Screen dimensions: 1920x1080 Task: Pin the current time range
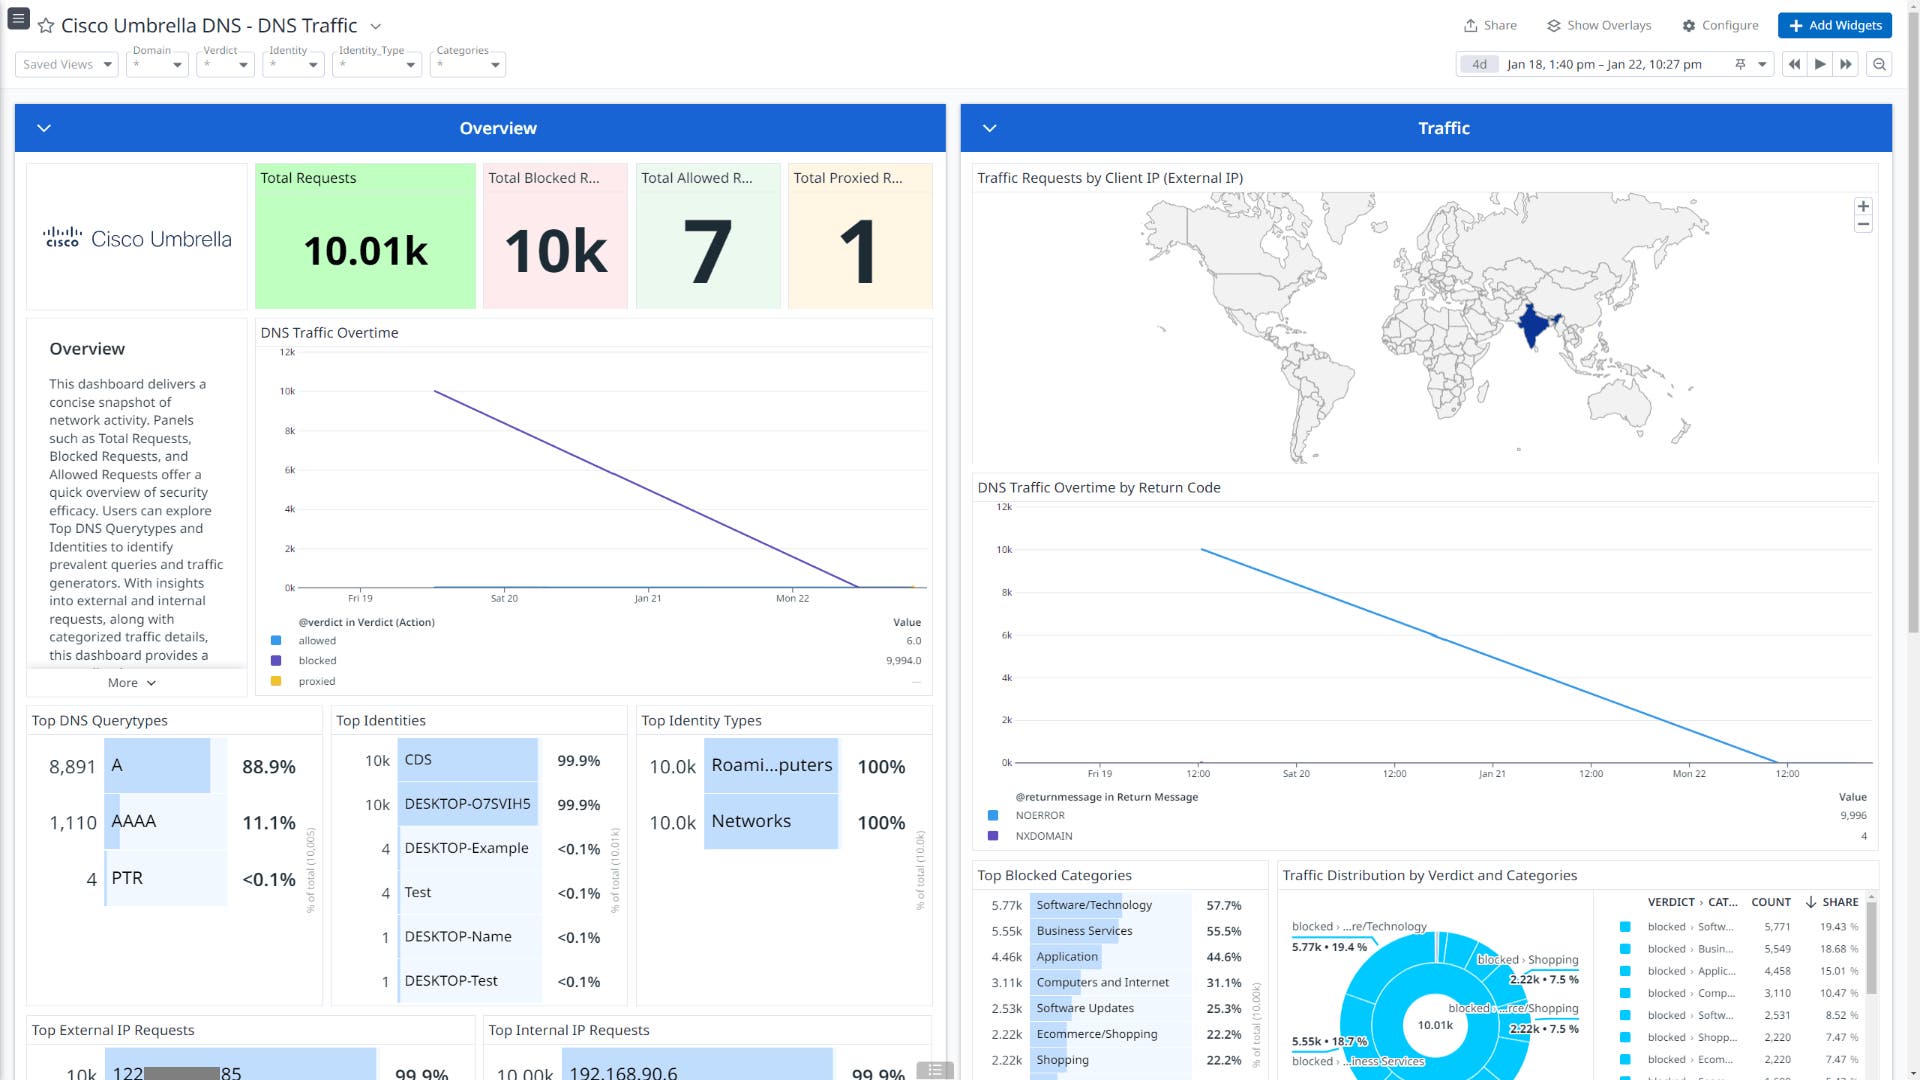(1740, 64)
